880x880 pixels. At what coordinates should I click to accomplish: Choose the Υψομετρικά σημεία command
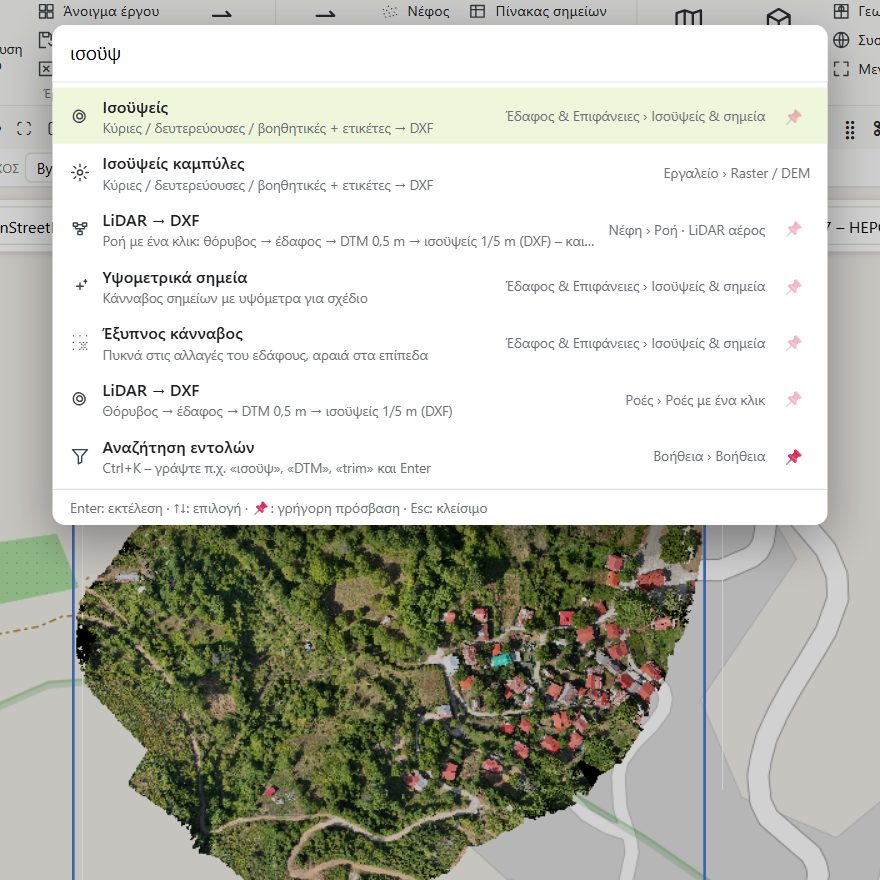tap(439, 286)
